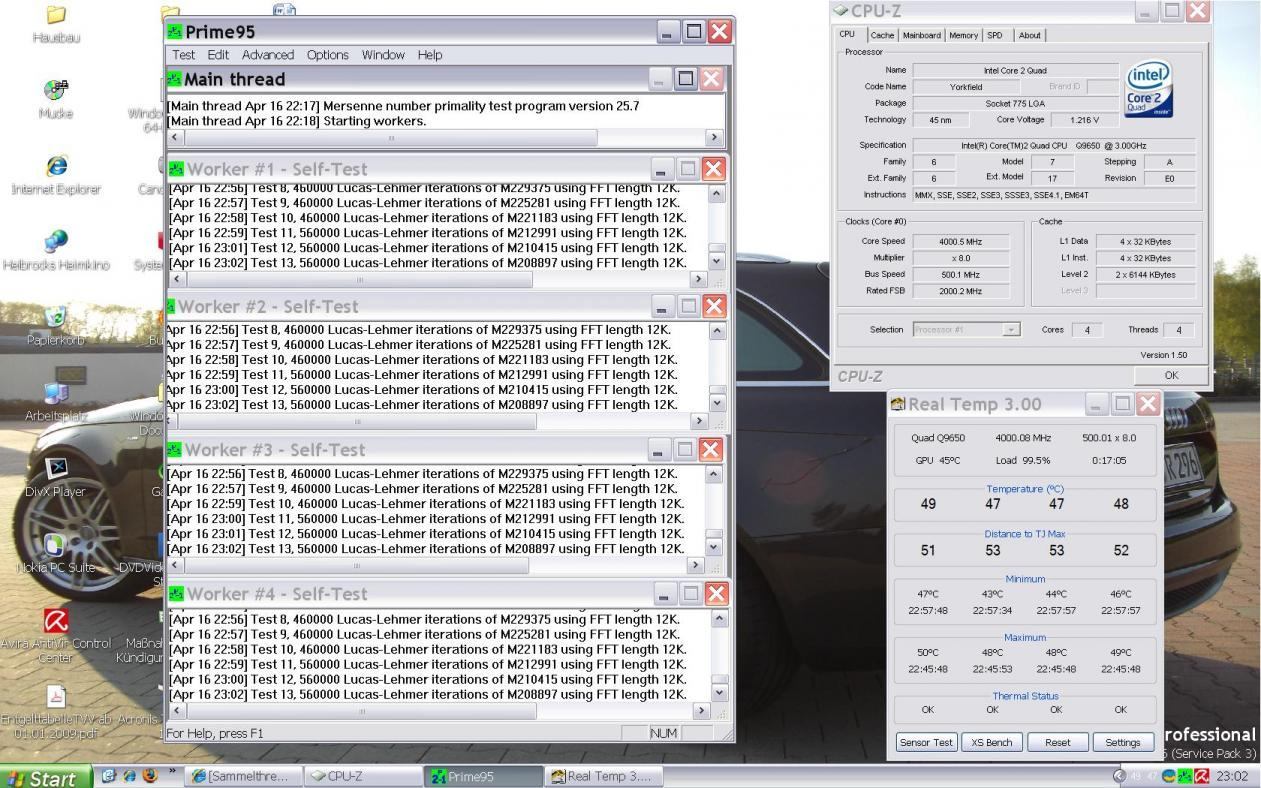Open the Prime95 Window menu
This screenshot has width=1261, height=788.
point(383,55)
